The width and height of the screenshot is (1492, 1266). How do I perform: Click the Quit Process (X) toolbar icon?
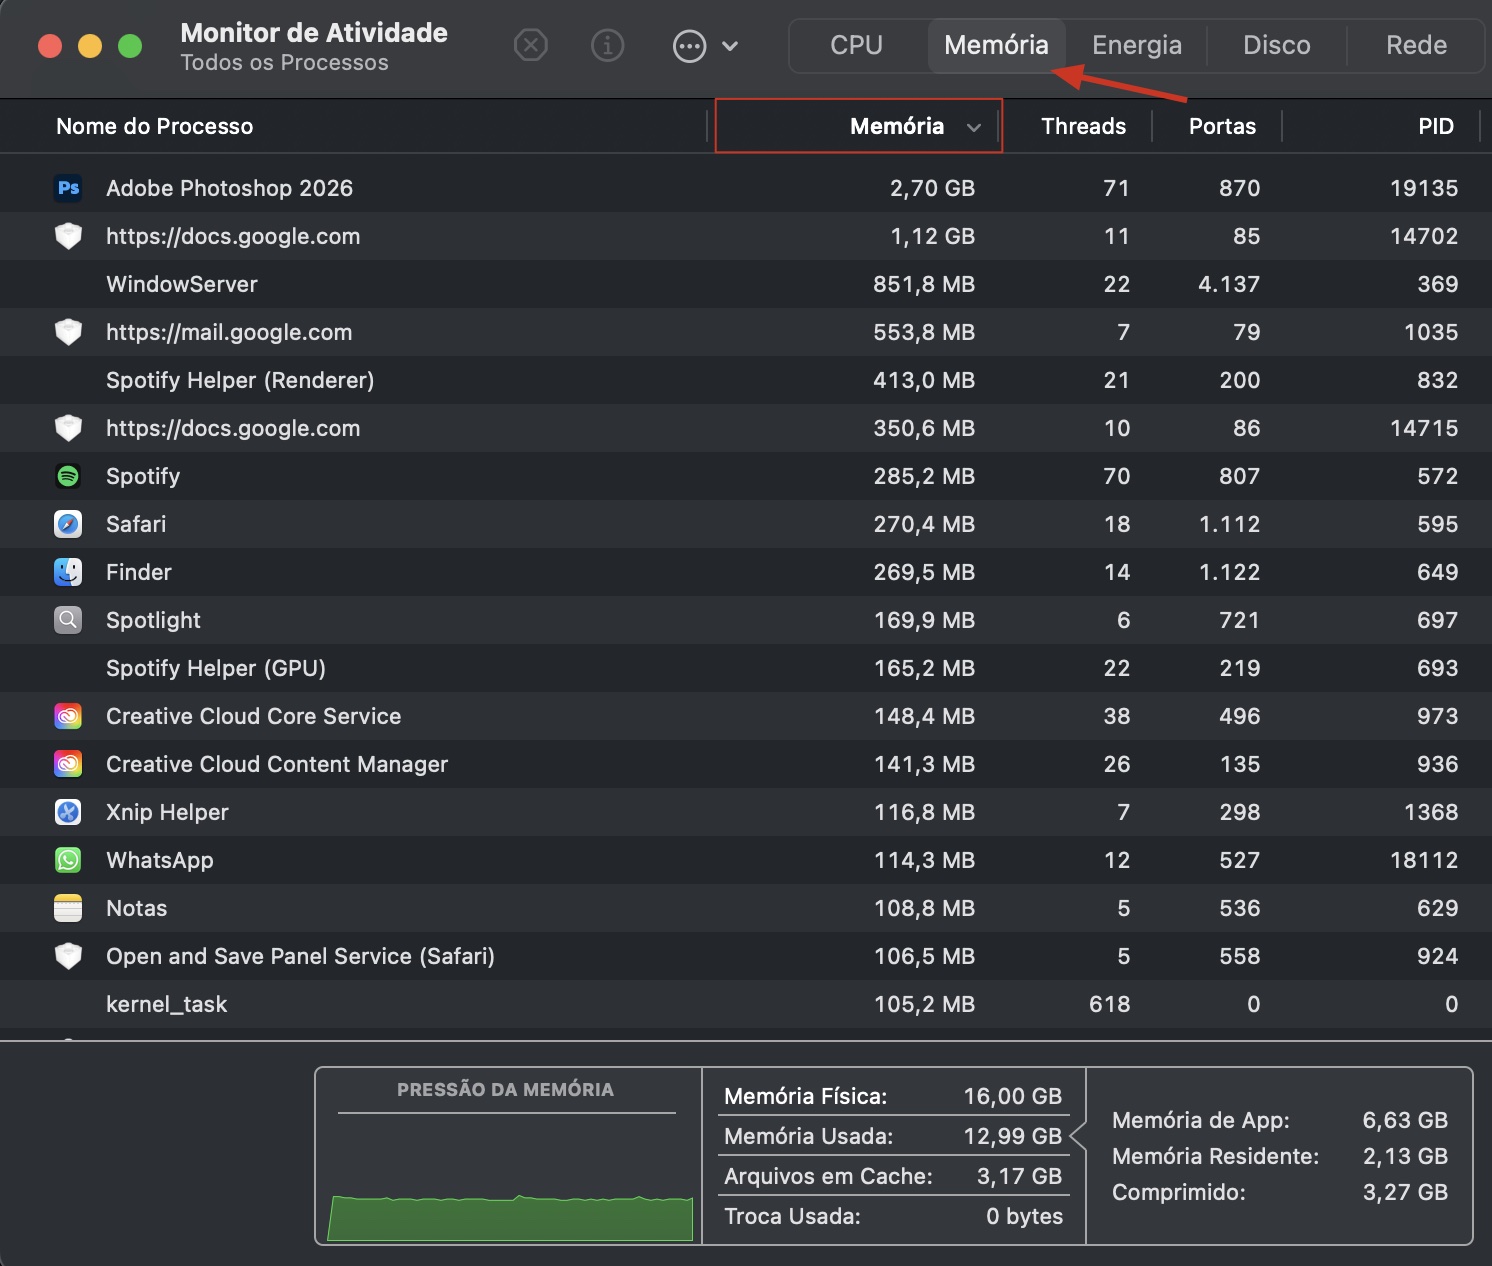point(531,45)
